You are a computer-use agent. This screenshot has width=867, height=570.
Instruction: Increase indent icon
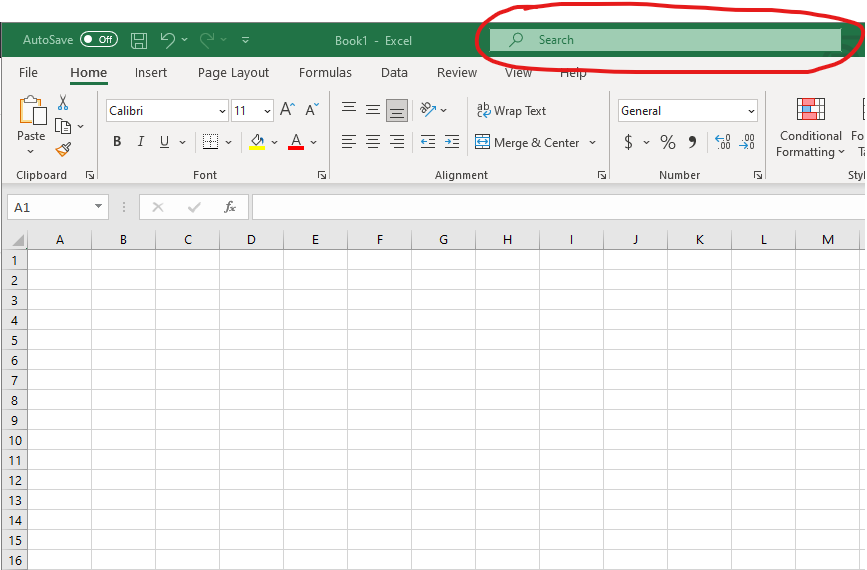point(452,142)
